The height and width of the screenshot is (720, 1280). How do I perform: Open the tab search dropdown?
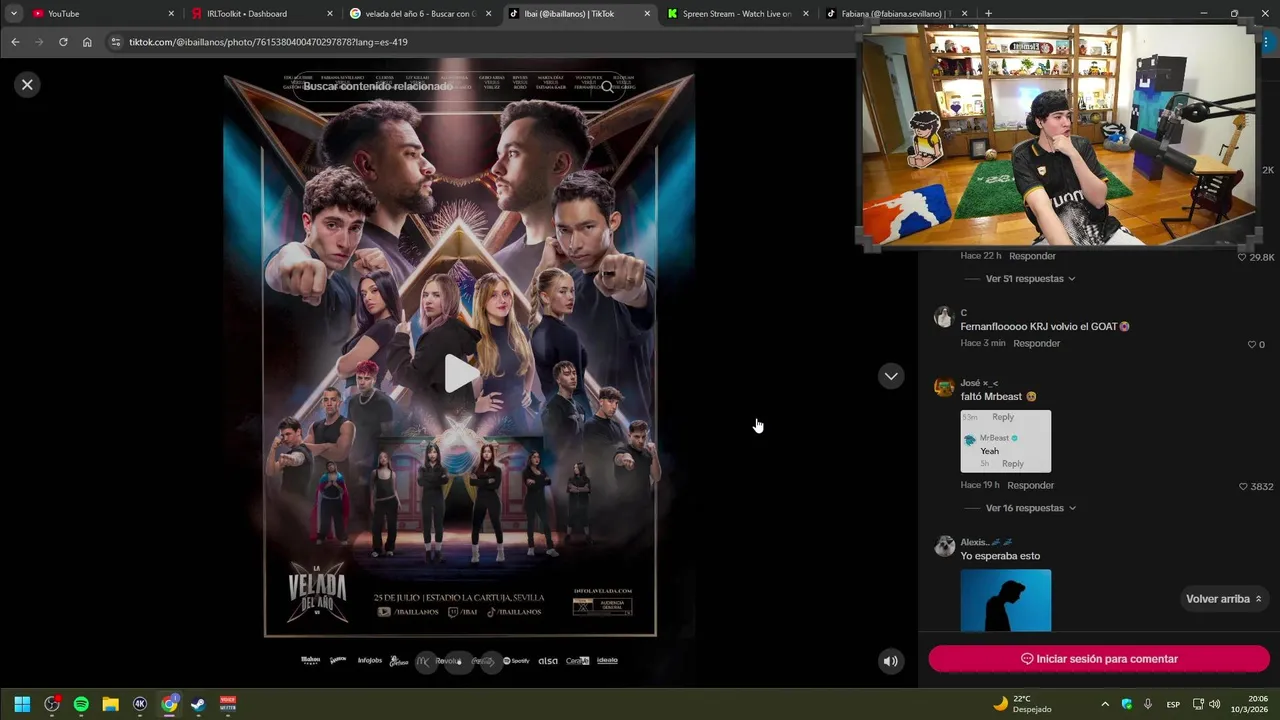pyautogui.click(x=13, y=14)
